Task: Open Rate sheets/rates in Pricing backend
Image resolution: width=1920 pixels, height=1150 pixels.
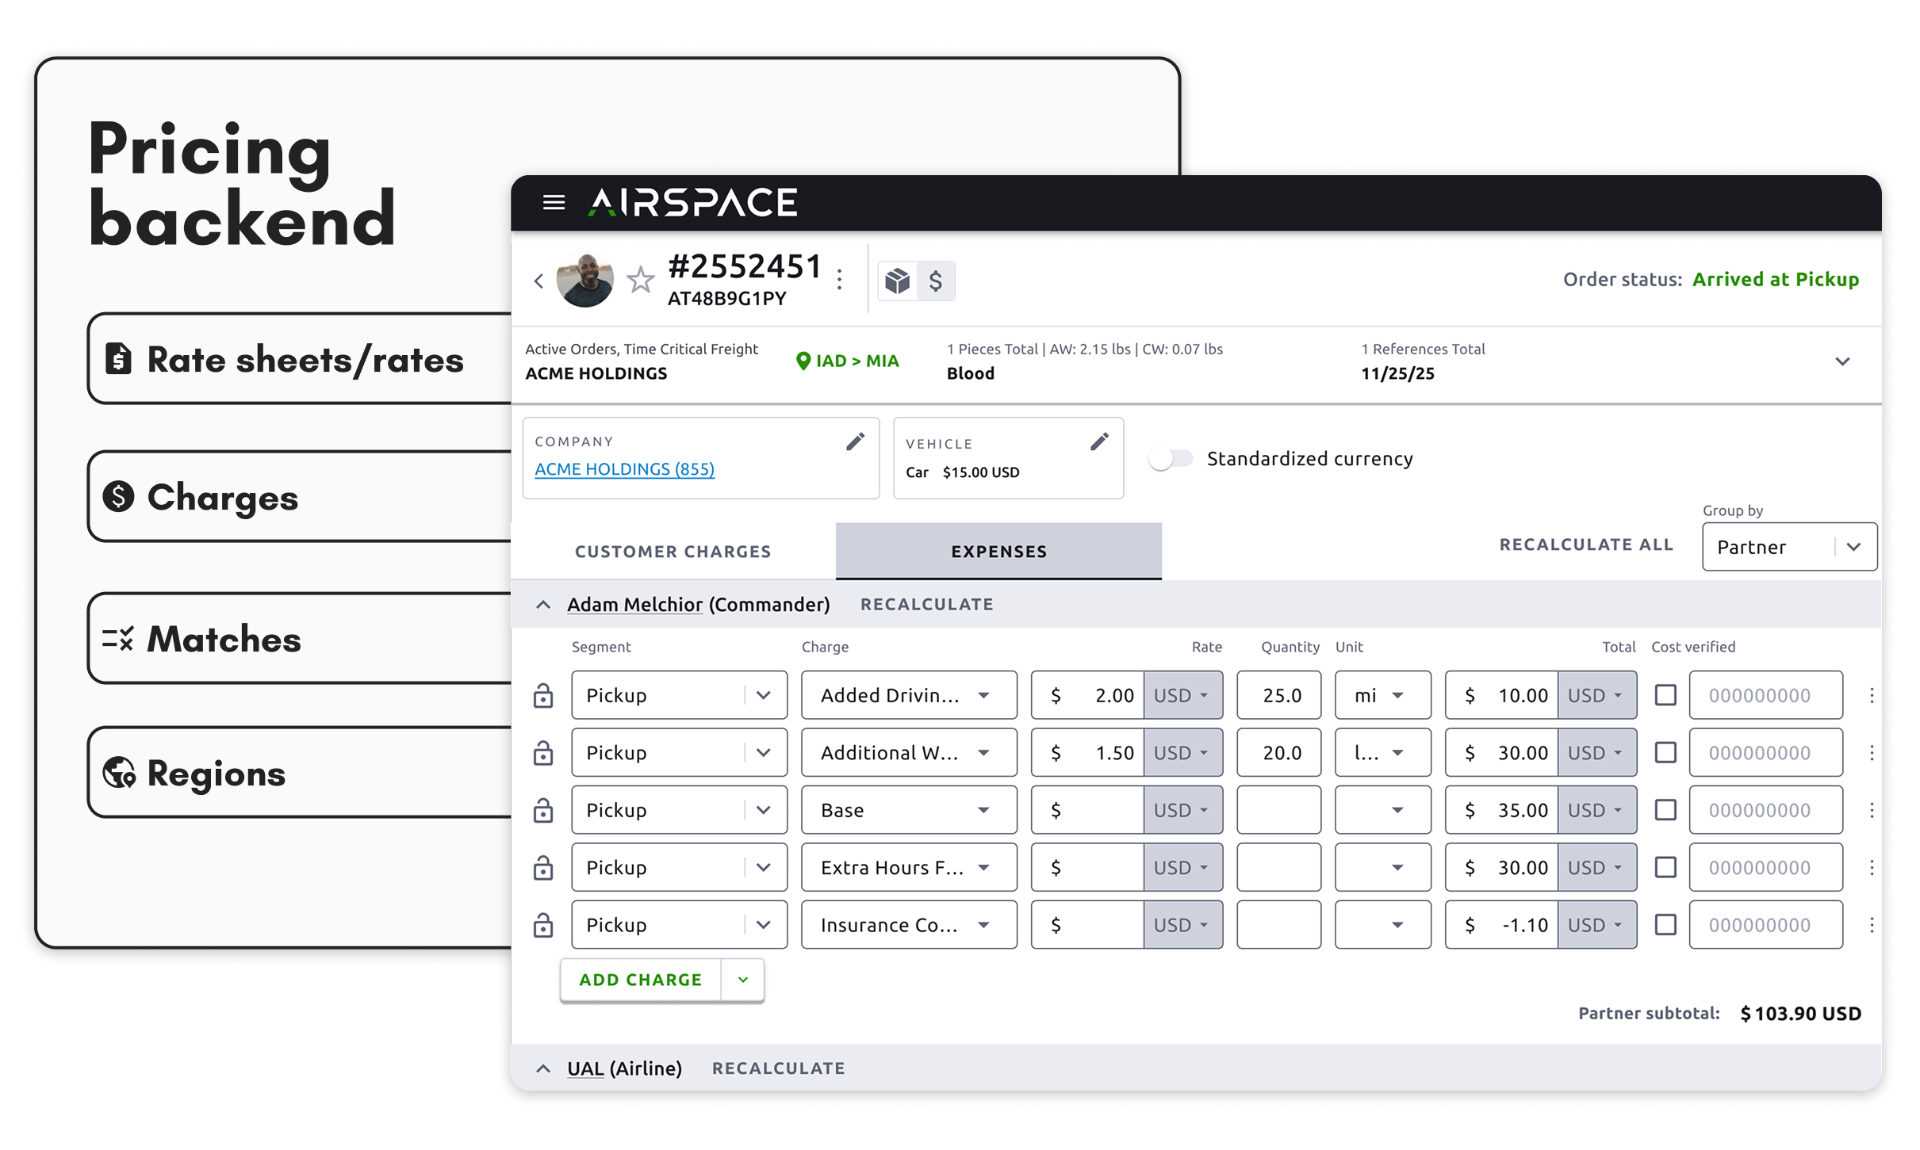Action: tap(300, 359)
